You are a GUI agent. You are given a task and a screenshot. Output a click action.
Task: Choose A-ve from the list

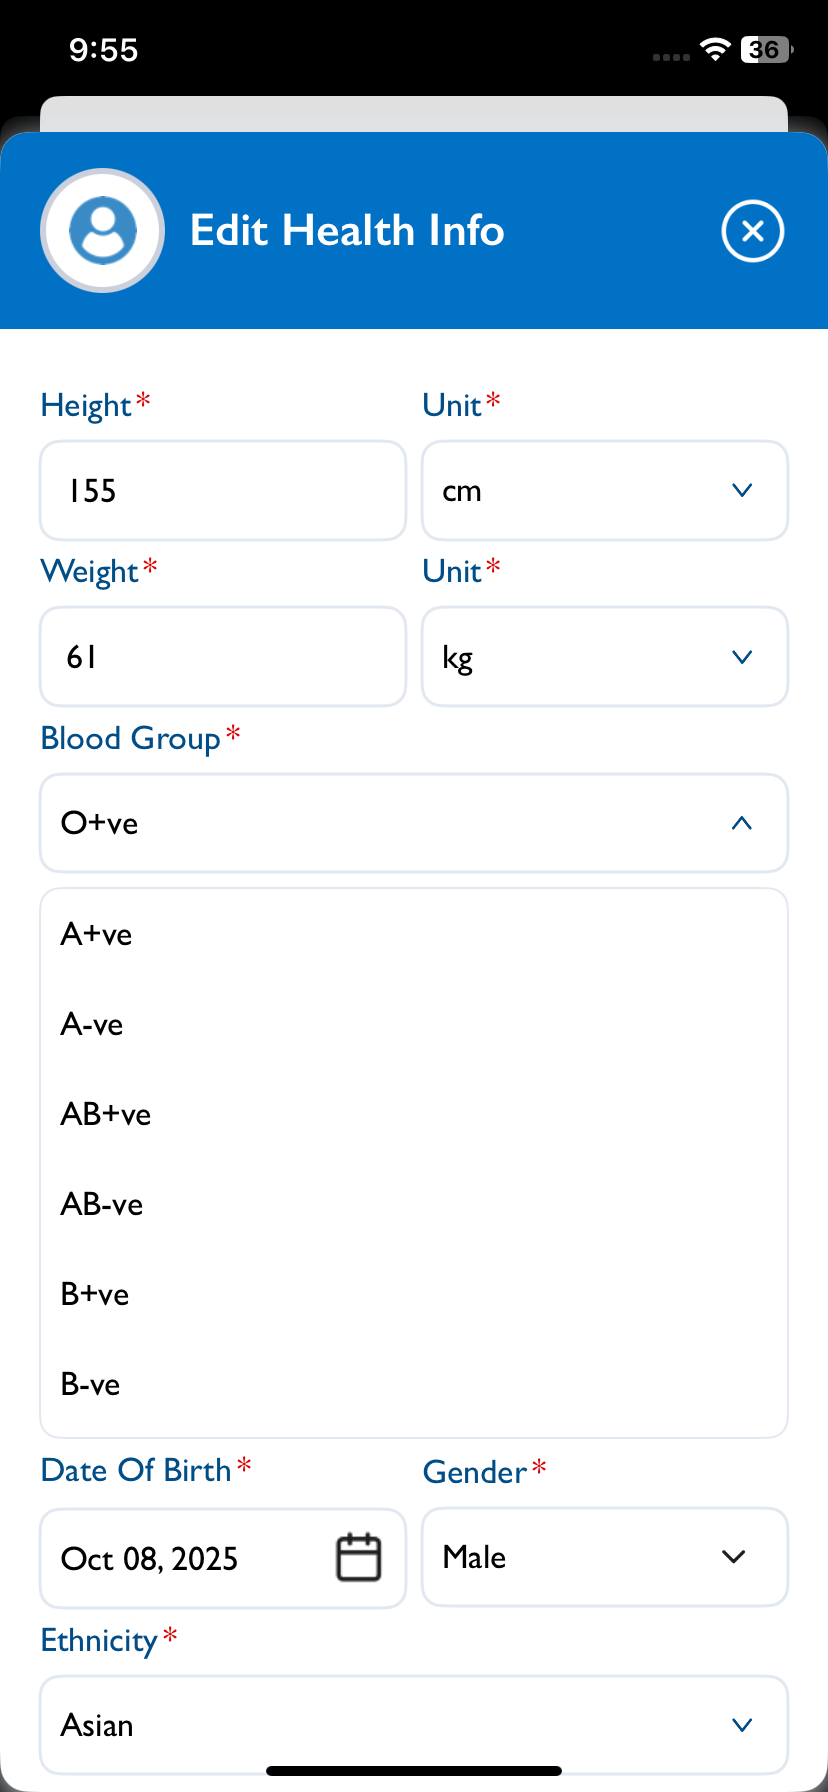pos(92,1024)
